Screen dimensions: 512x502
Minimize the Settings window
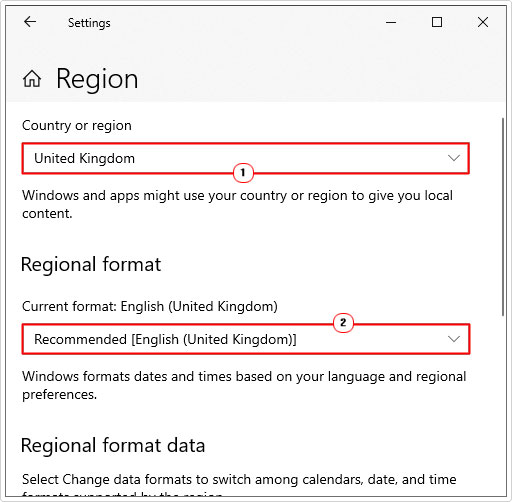[x=391, y=22]
